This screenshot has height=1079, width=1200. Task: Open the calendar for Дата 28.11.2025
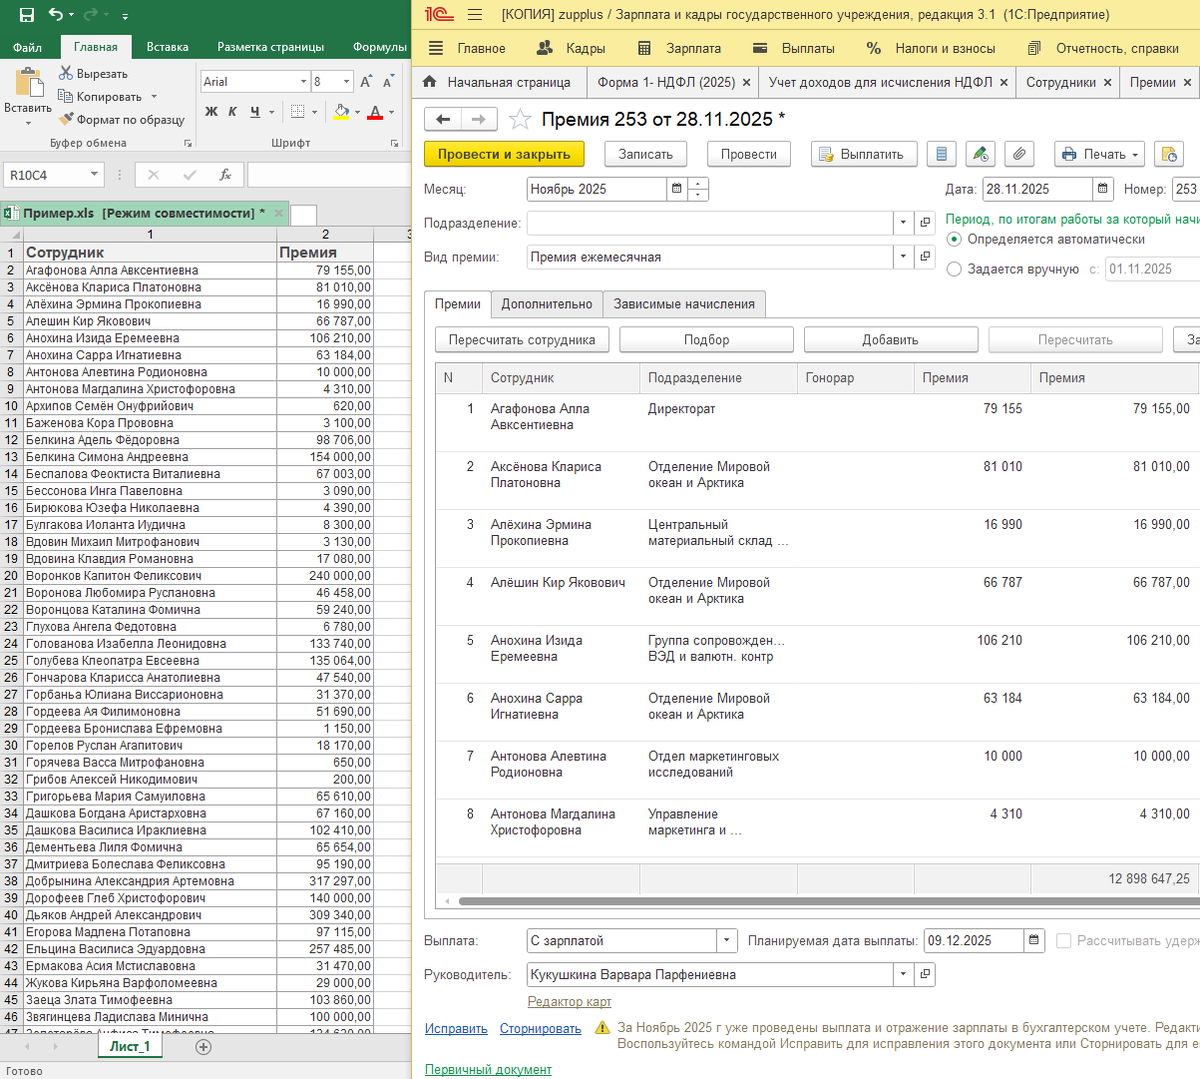pos(1103,189)
